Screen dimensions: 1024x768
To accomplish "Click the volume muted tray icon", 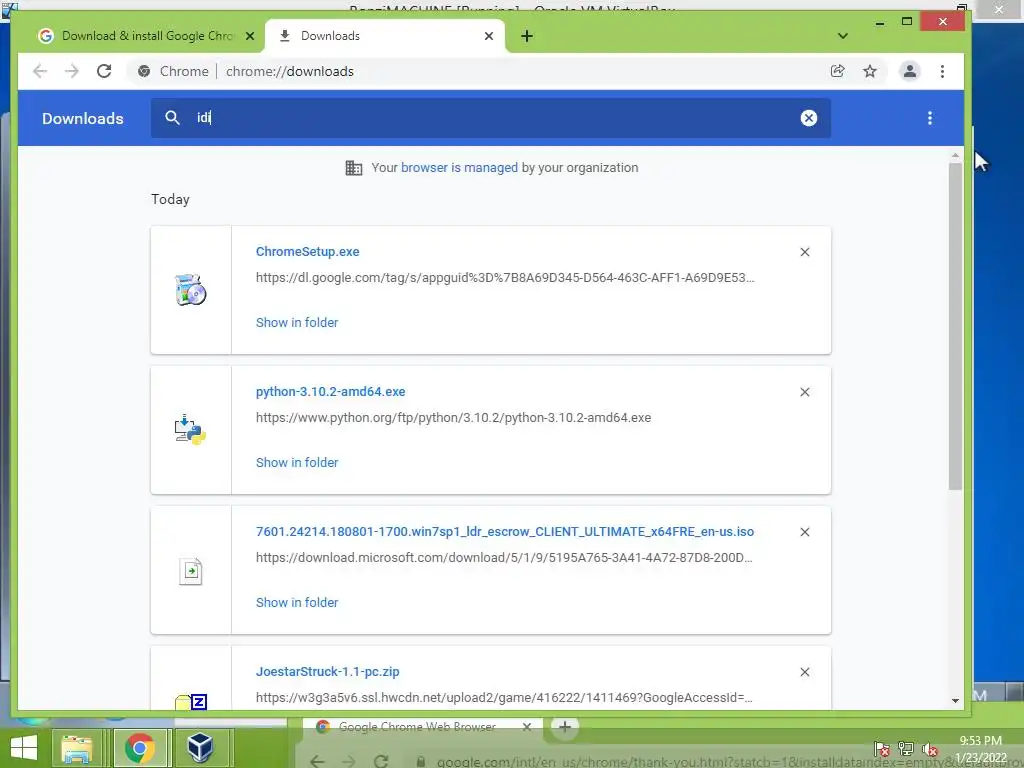I will click(x=929, y=748).
